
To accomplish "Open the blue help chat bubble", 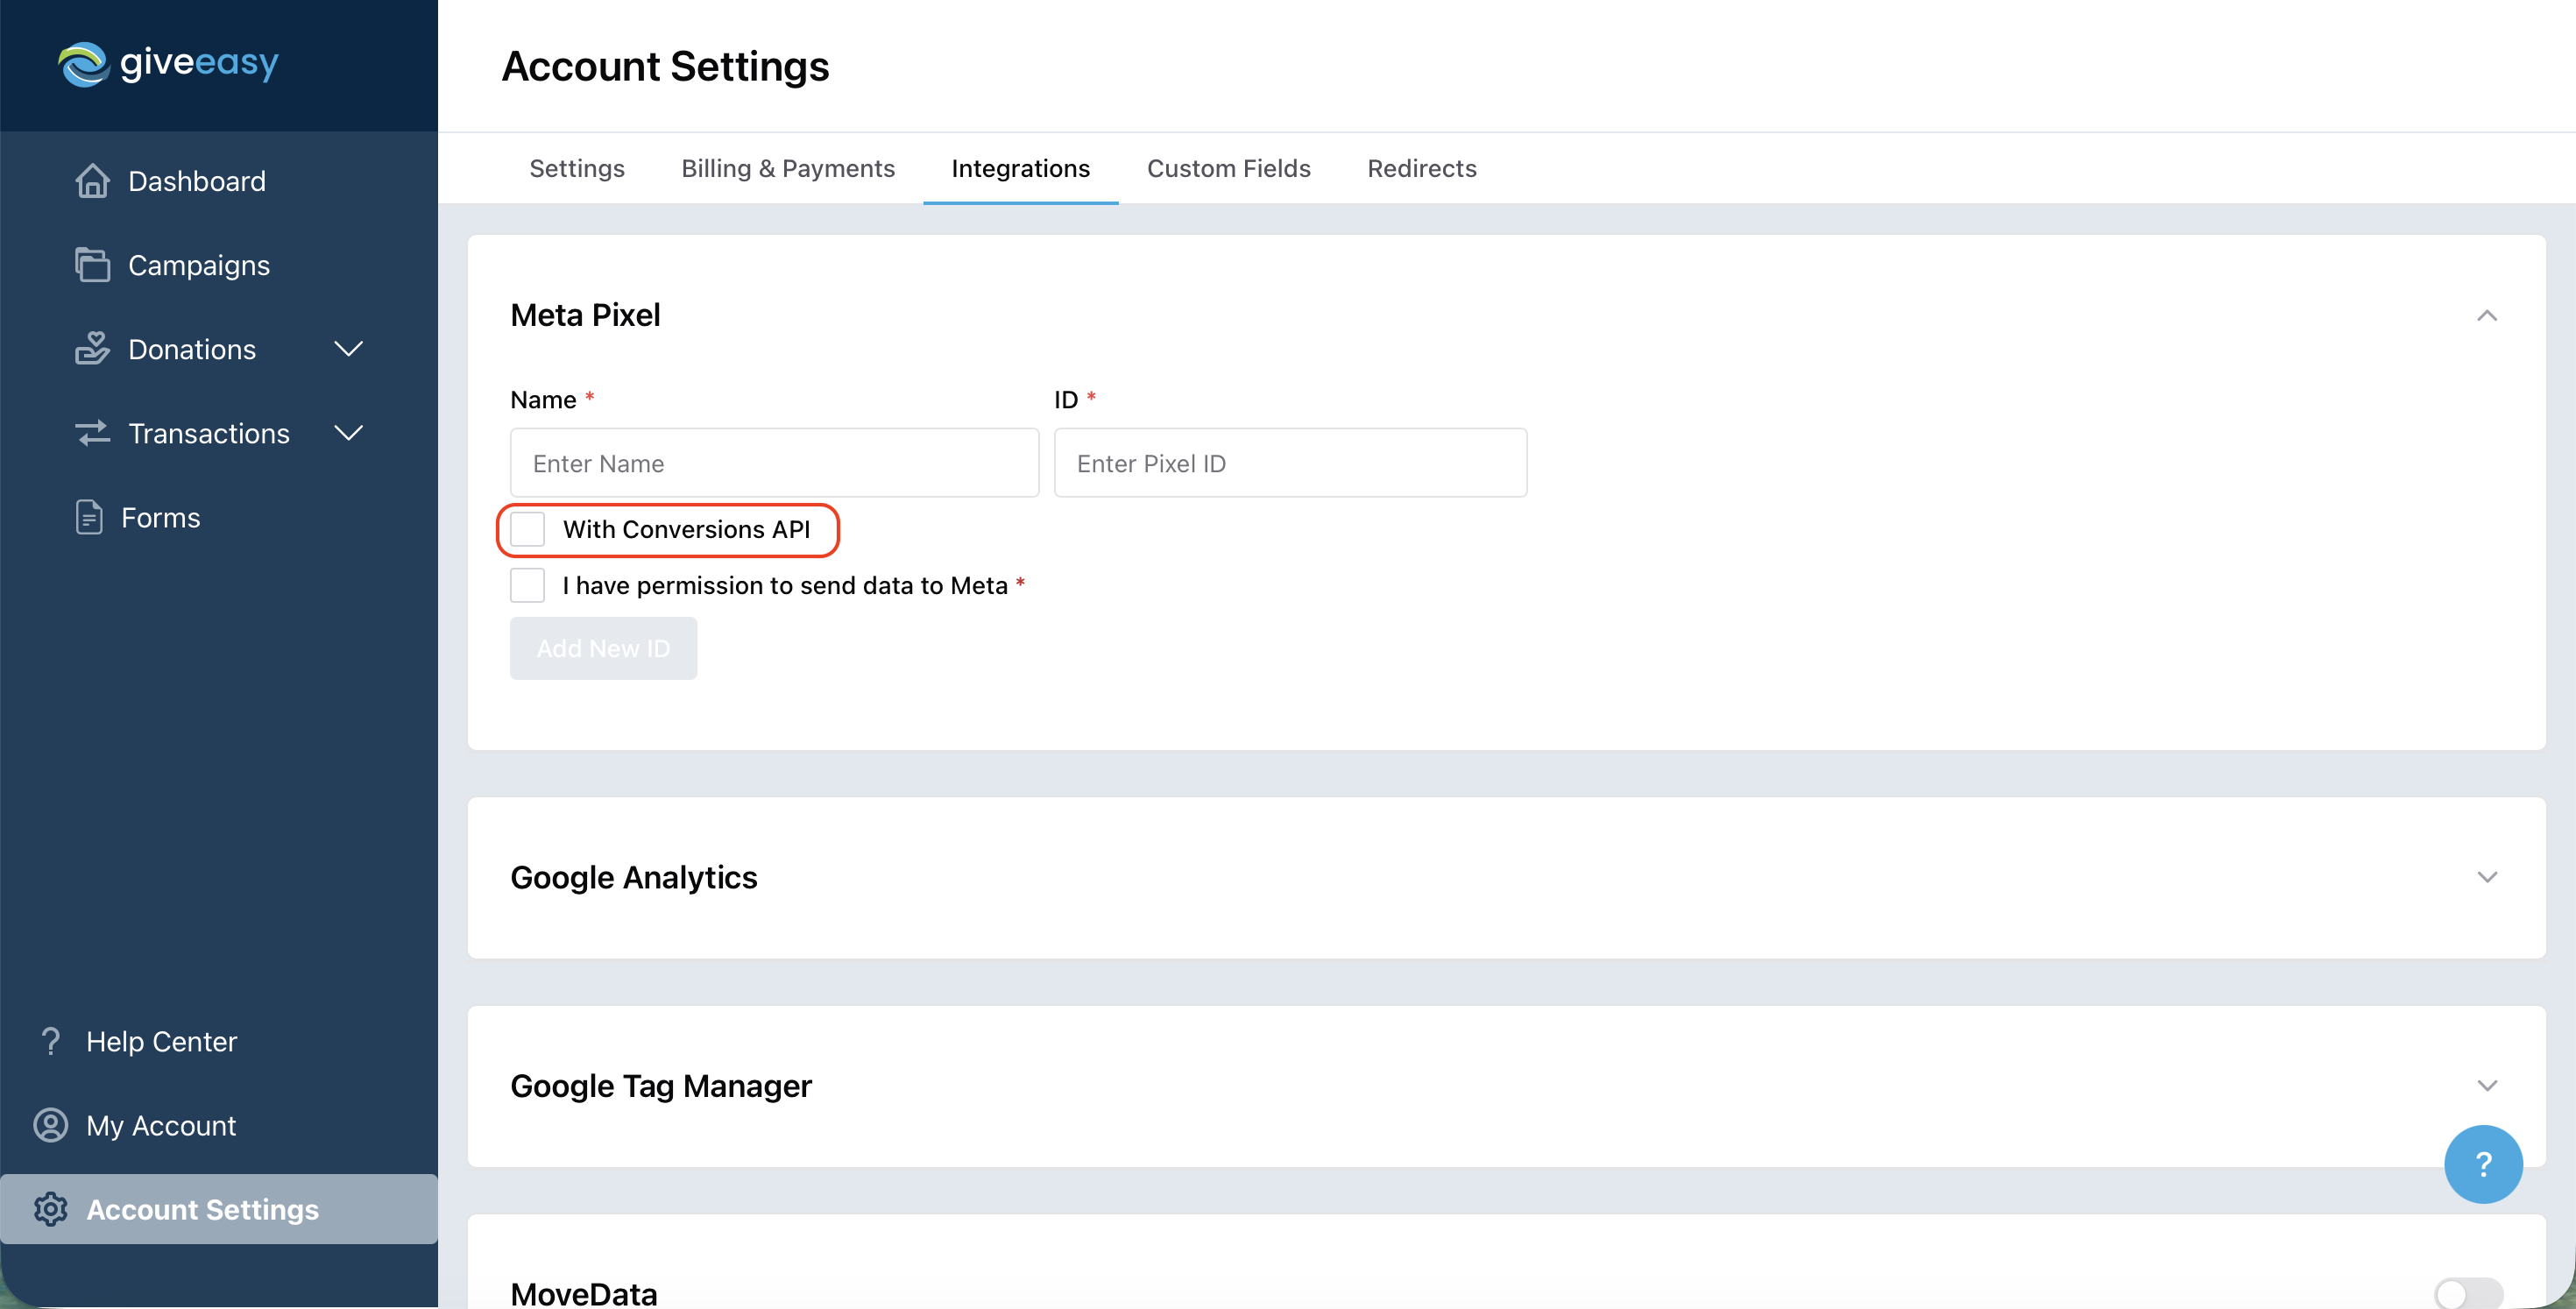I will [2483, 1163].
